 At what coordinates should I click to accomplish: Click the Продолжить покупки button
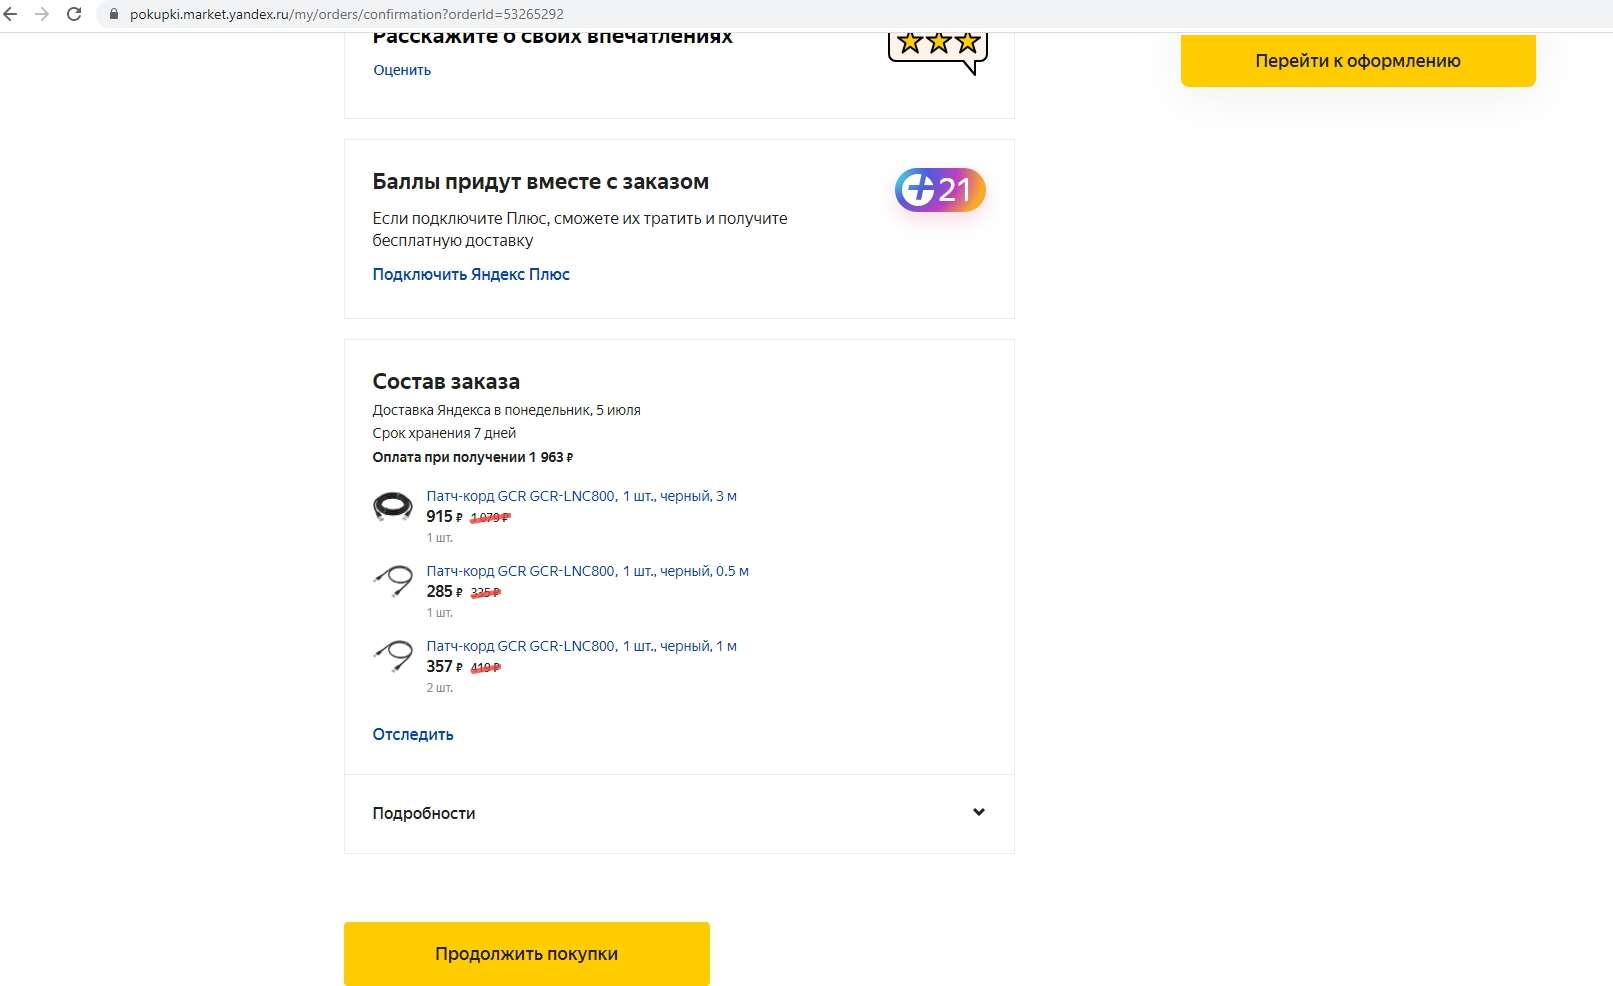point(527,954)
